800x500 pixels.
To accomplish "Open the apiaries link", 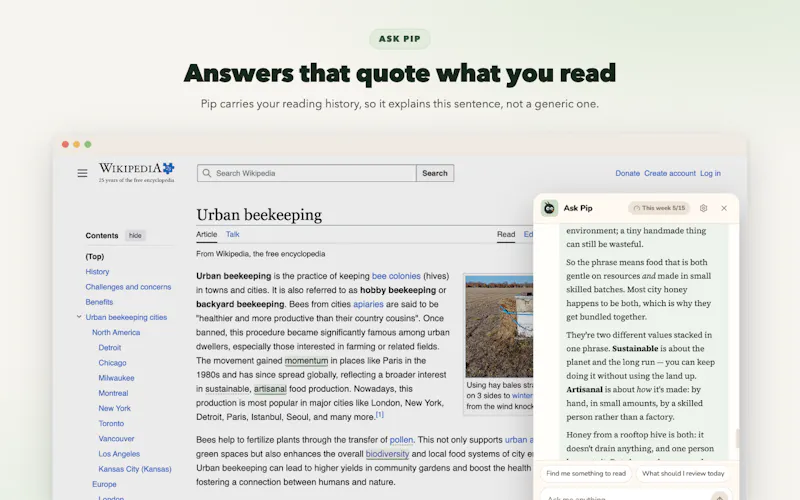I will 368,304.
